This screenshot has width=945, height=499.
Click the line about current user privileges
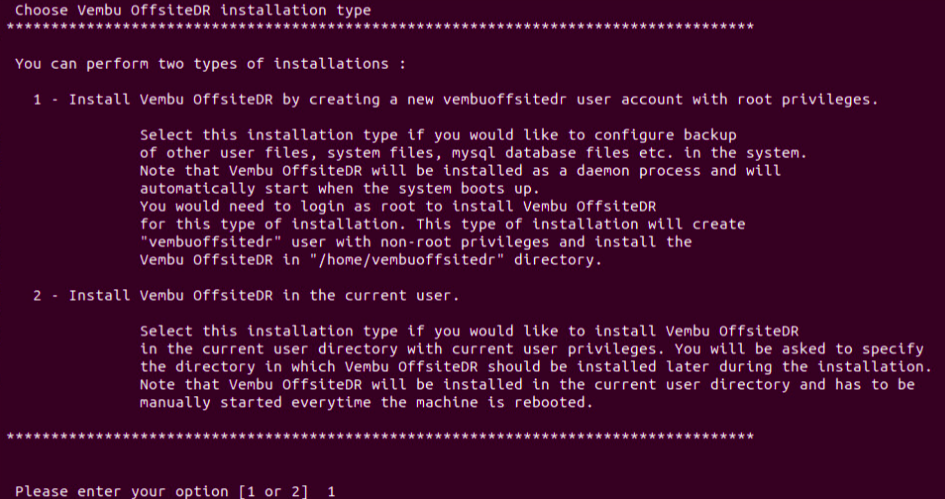point(532,348)
